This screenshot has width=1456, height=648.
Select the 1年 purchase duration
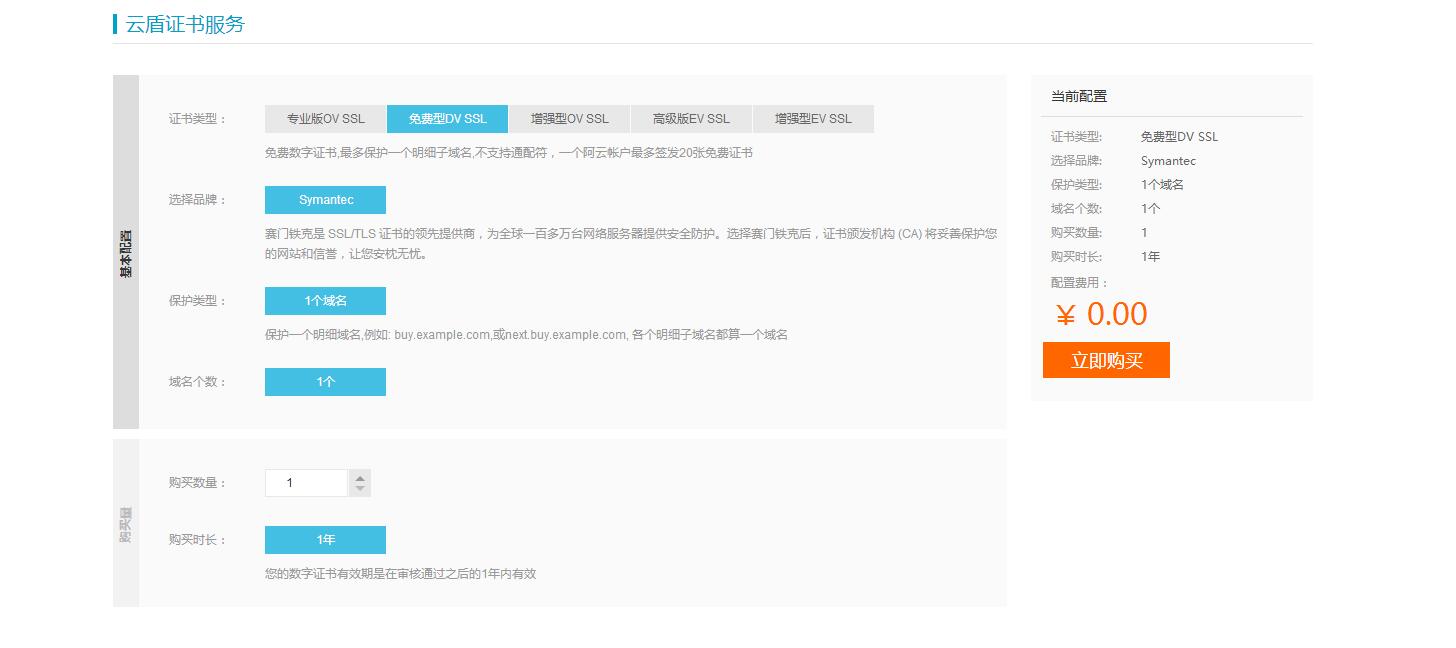[x=325, y=540]
